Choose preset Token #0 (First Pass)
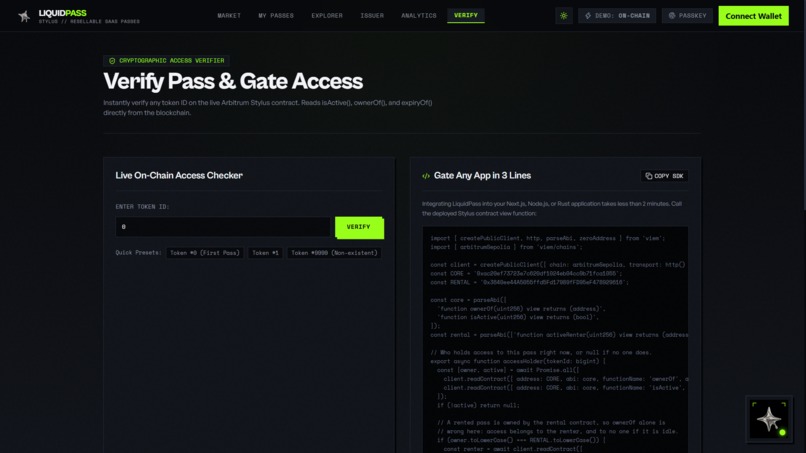Image resolution: width=806 pixels, height=453 pixels. pos(205,253)
